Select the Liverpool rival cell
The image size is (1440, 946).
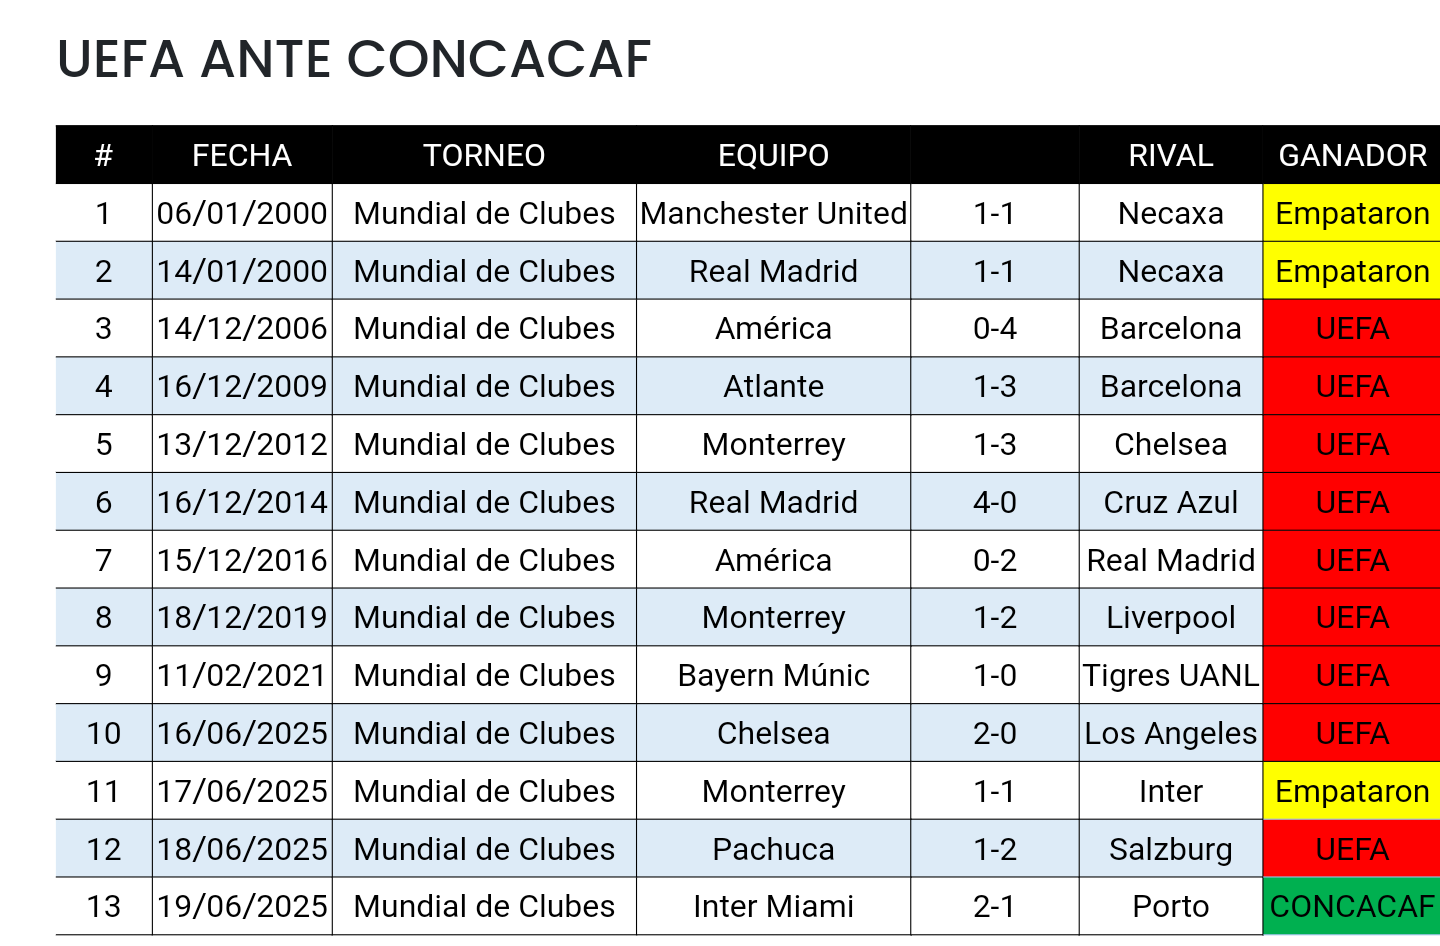click(x=1171, y=617)
